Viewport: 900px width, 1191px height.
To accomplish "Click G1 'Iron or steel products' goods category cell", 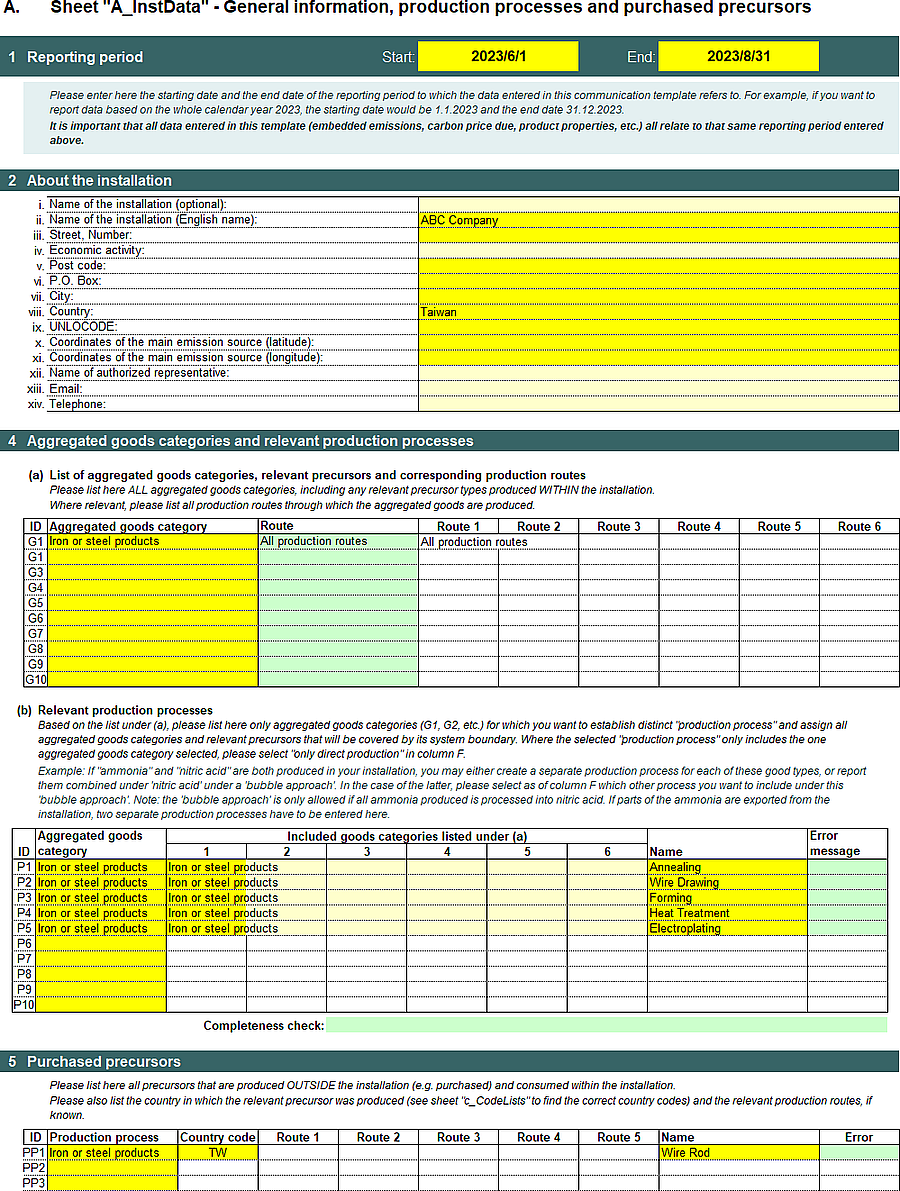I will pos(153,542).
